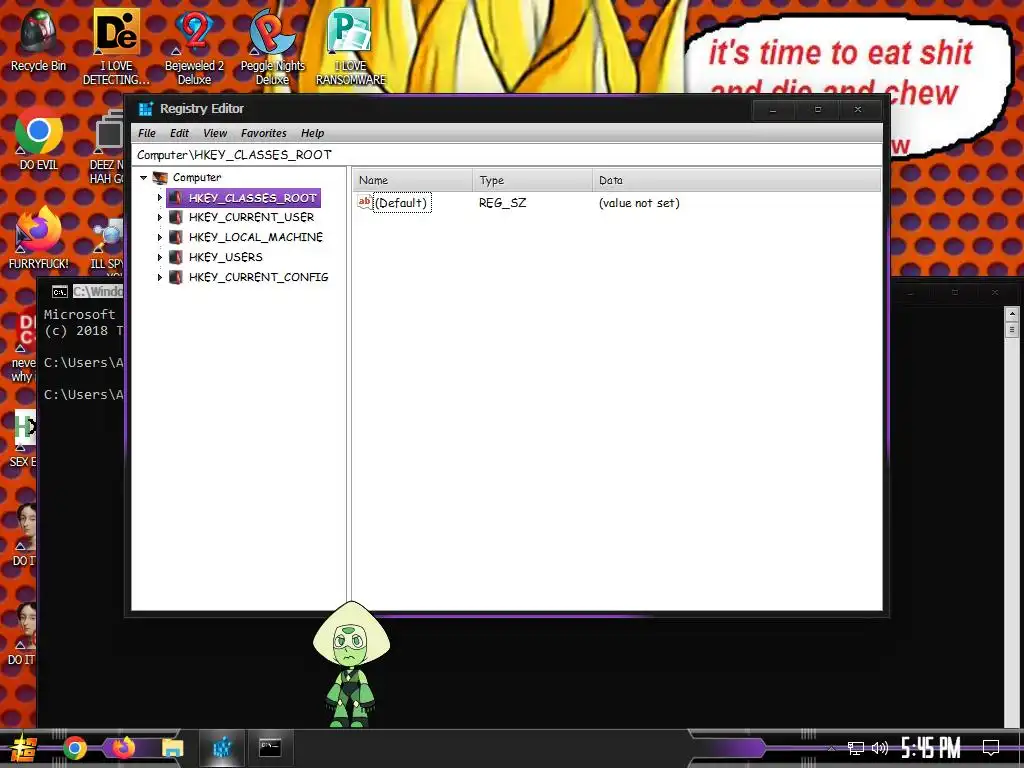Click the registry address bar path

[507, 155]
